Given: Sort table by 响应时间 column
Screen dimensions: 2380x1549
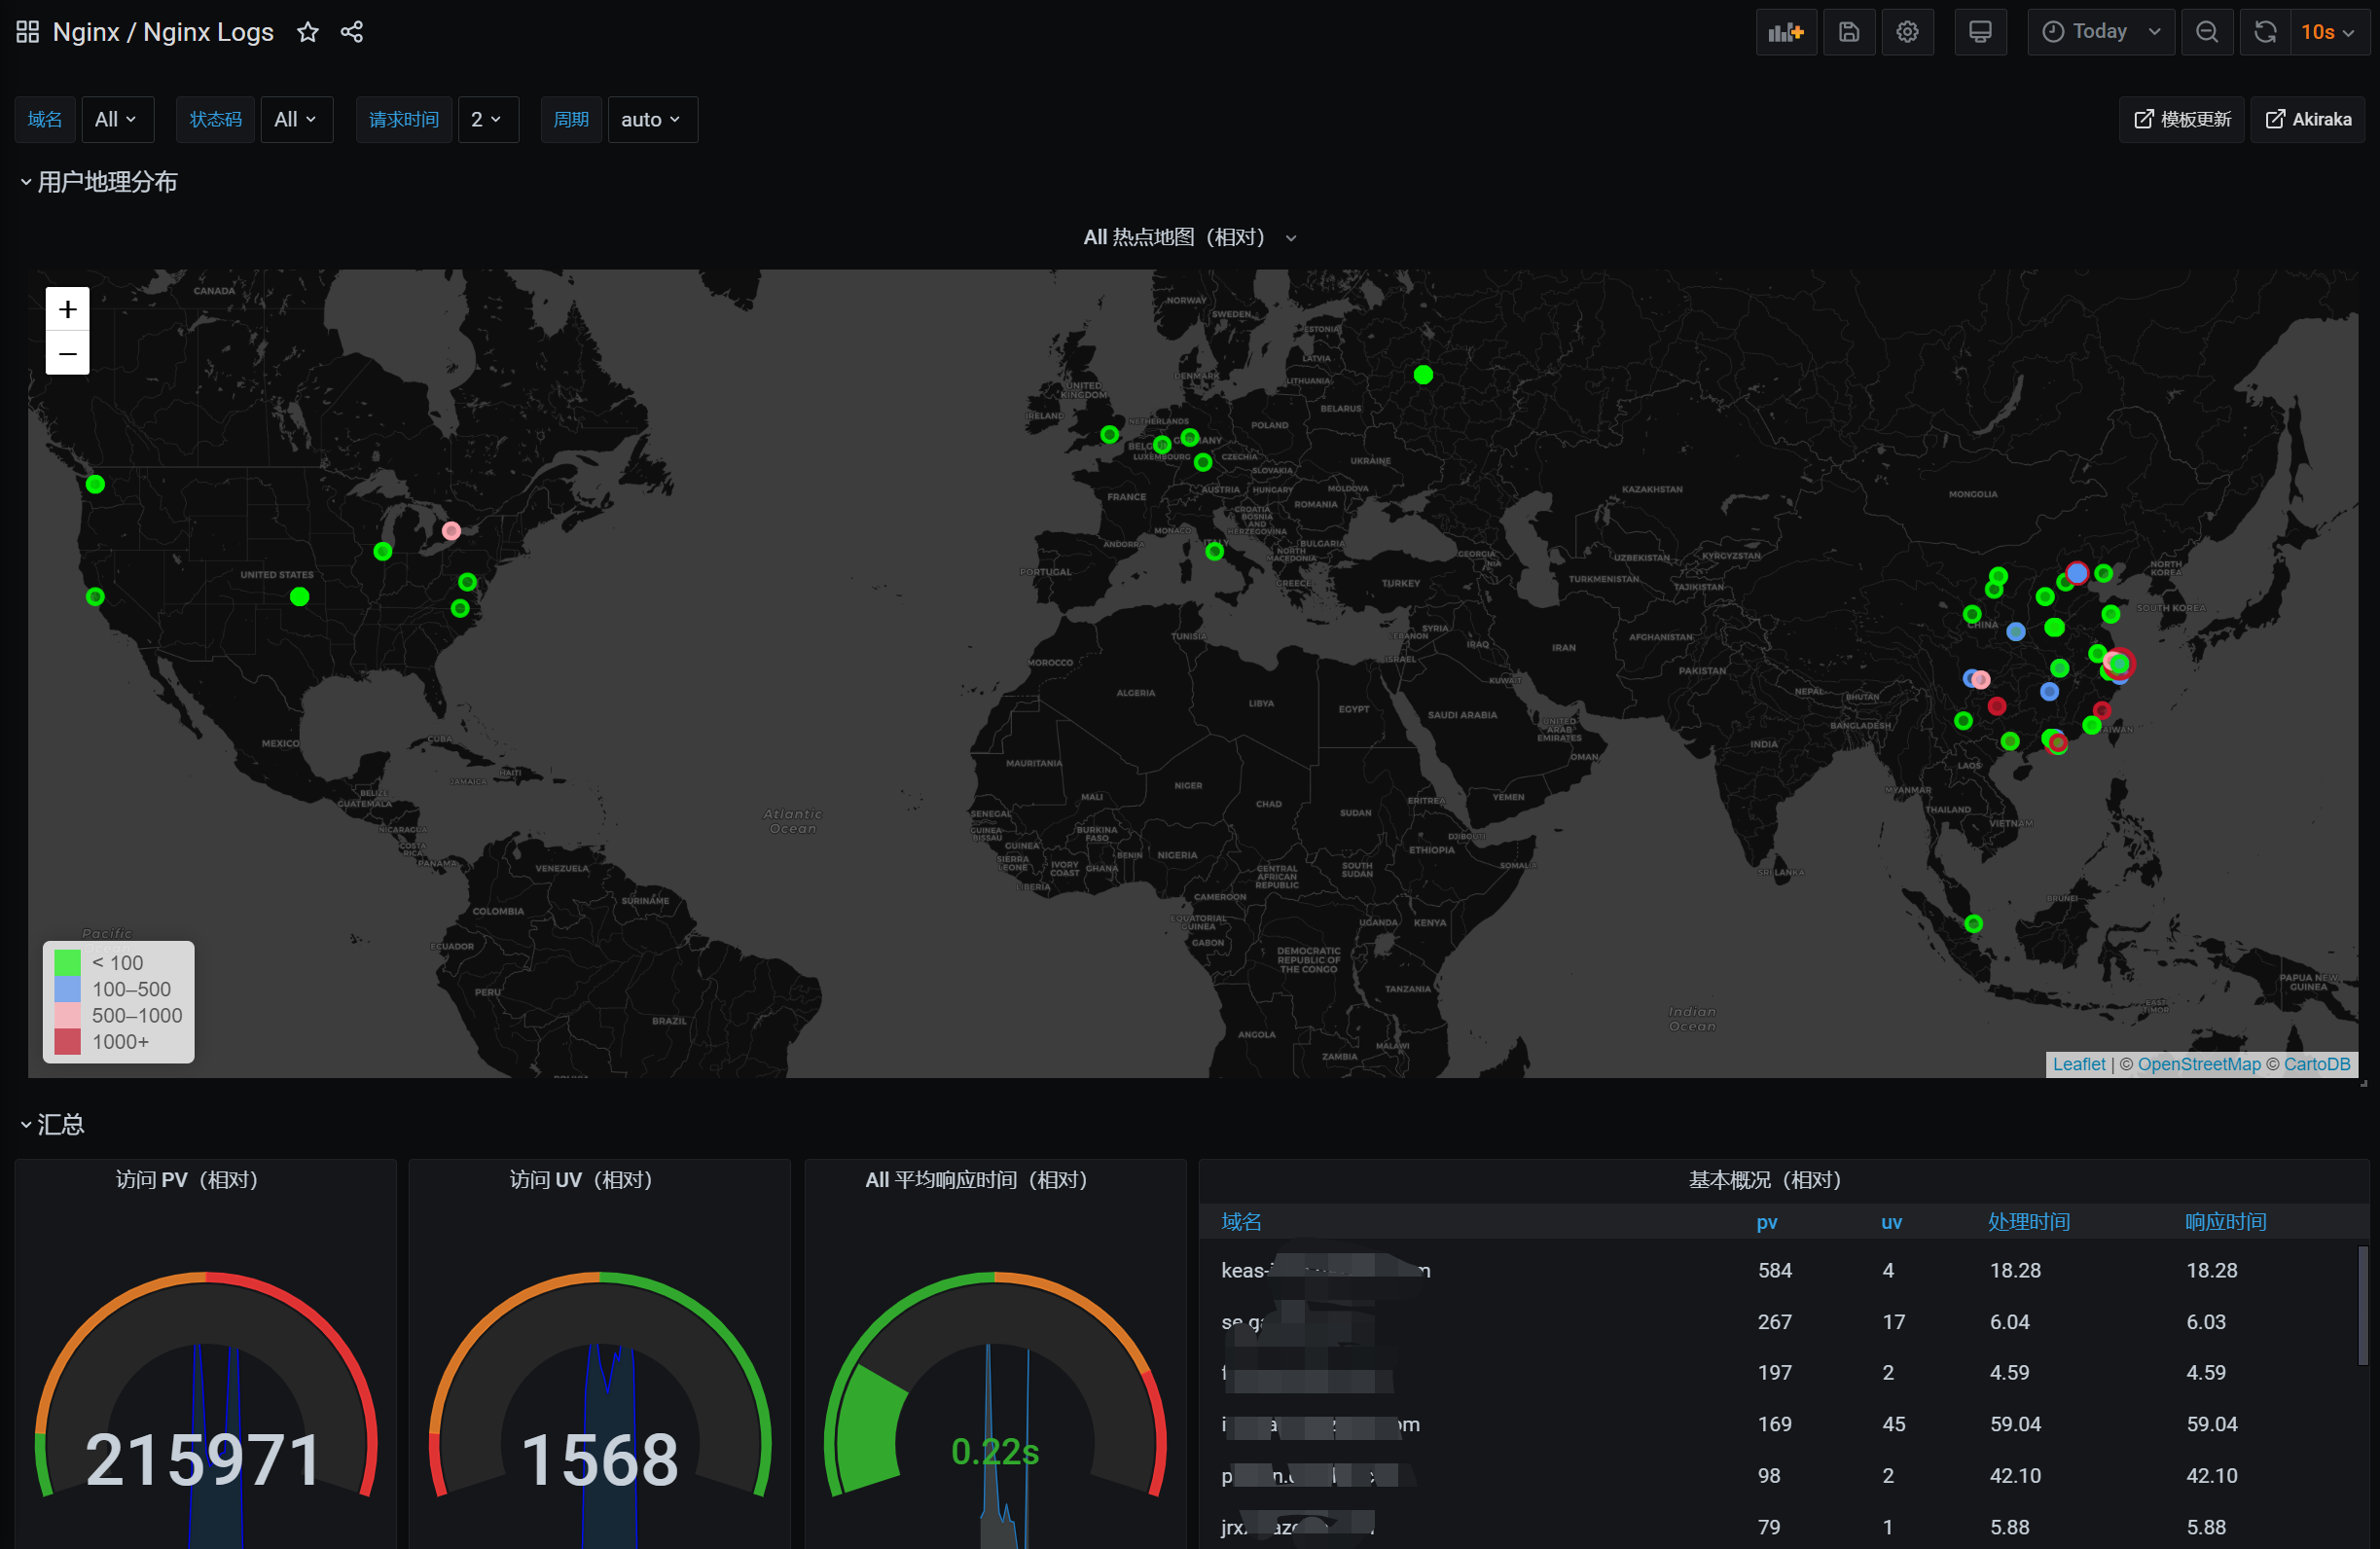Looking at the screenshot, I should click(x=2225, y=1222).
